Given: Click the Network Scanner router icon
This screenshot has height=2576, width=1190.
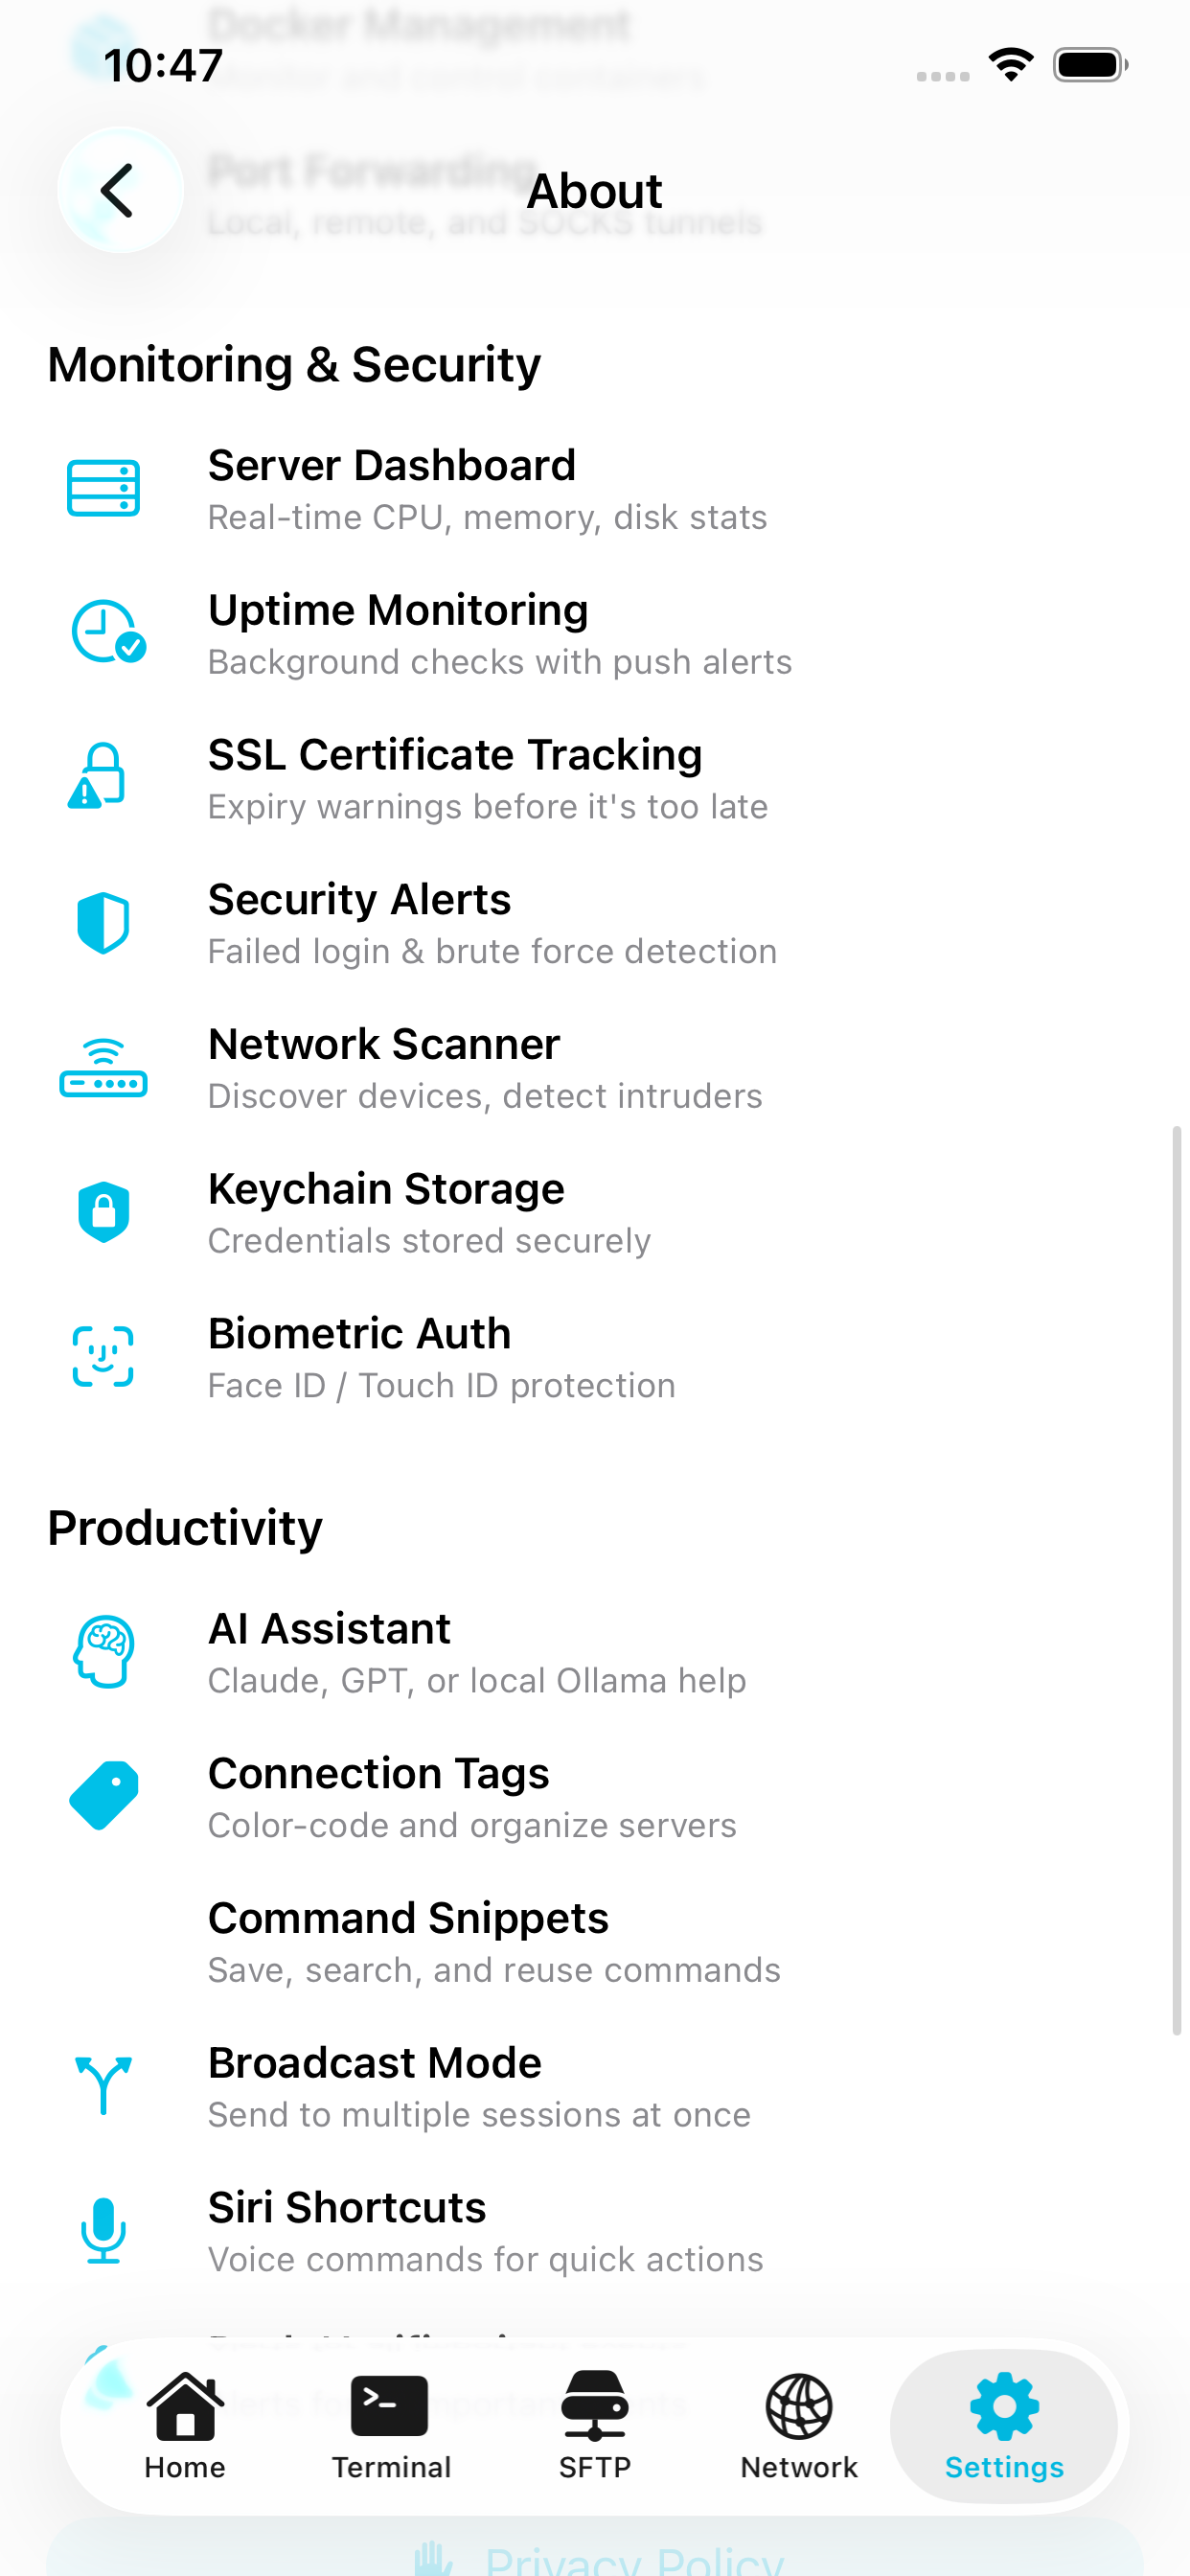Looking at the screenshot, I should (x=103, y=1067).
